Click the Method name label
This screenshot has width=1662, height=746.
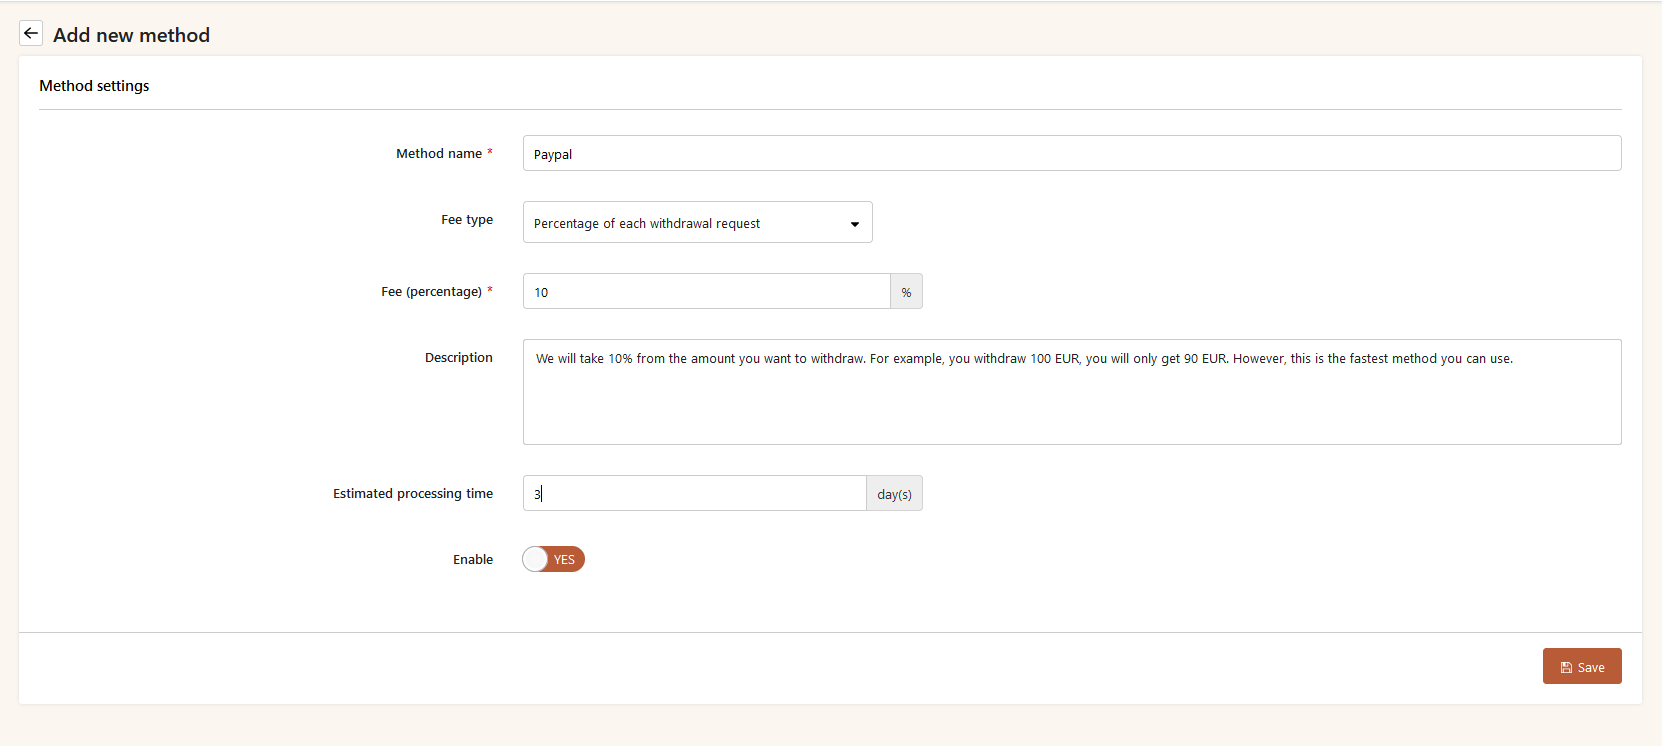(439, 154)
